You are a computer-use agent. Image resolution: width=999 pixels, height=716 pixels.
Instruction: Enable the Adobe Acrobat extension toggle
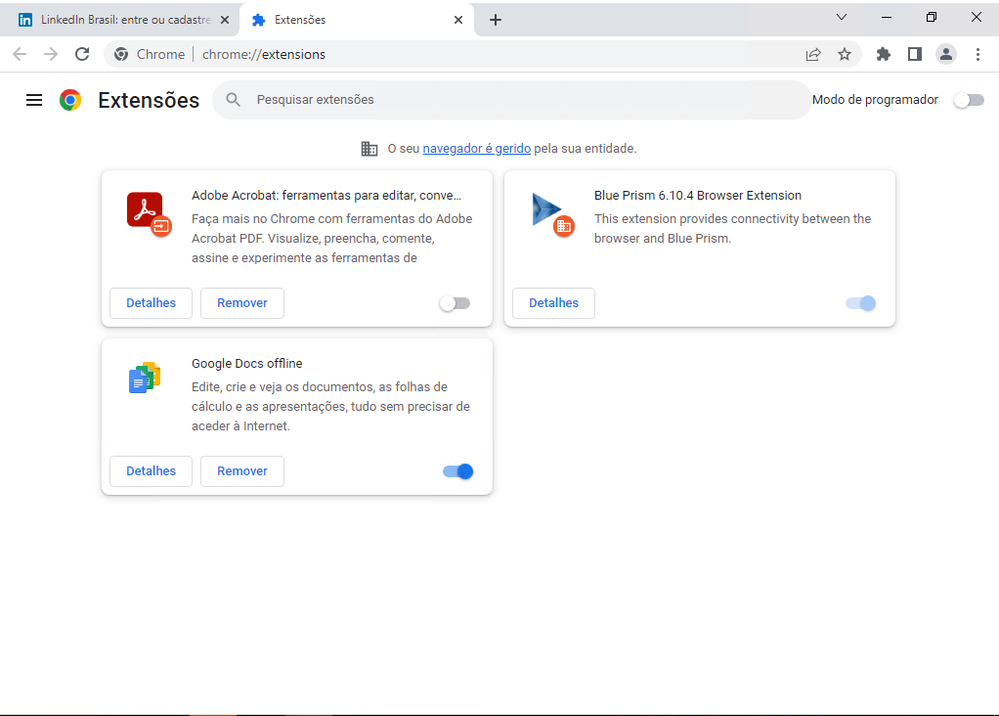[455, 303]
